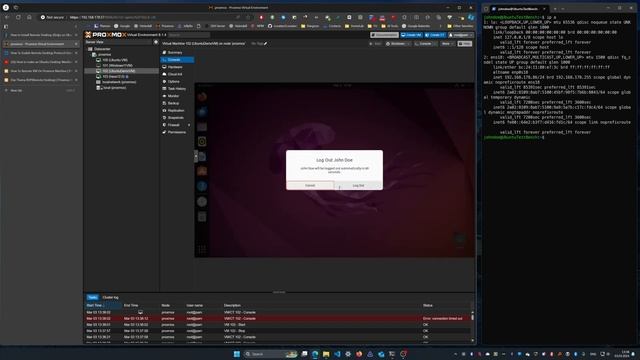Click New tab in browser sidebar
The image size is (640, 360).
click(x=16, y=90)
